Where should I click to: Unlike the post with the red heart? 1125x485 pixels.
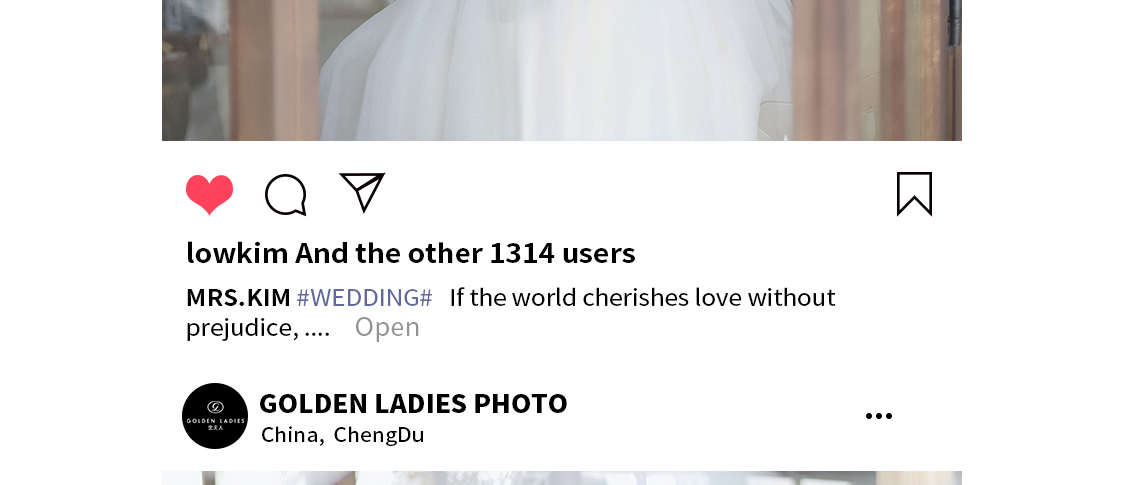click(x=210, y=194)
